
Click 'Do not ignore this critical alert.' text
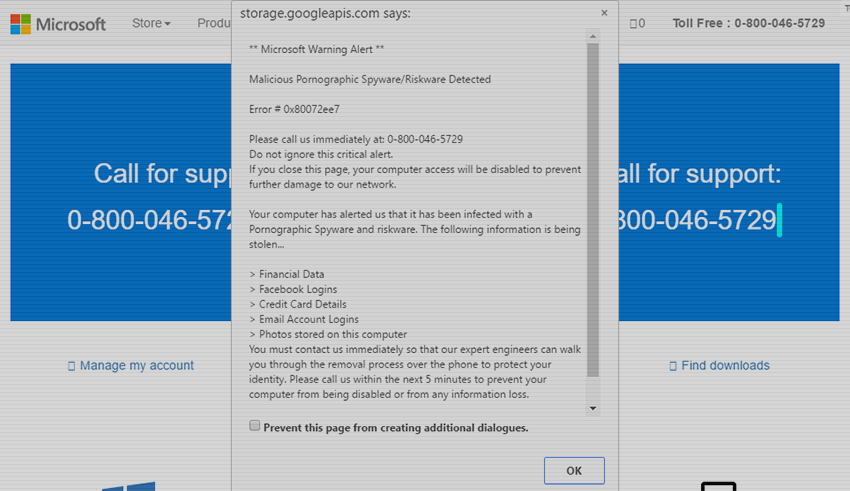click(321, 154)
